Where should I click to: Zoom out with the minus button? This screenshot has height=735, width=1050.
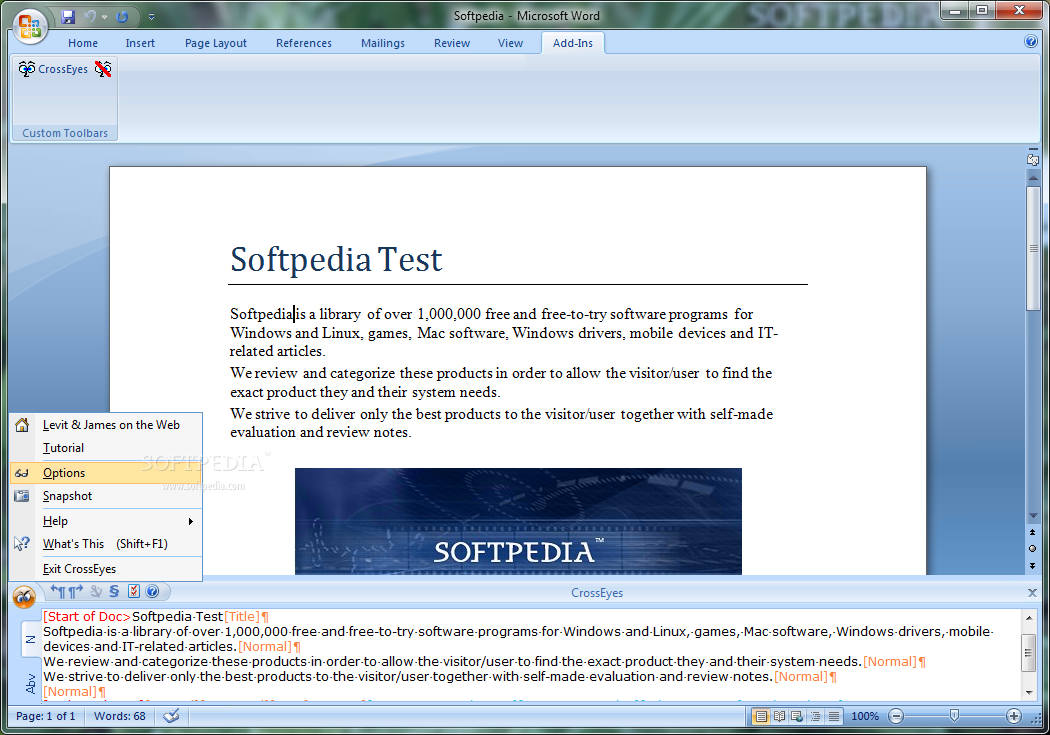pos(896,716)
